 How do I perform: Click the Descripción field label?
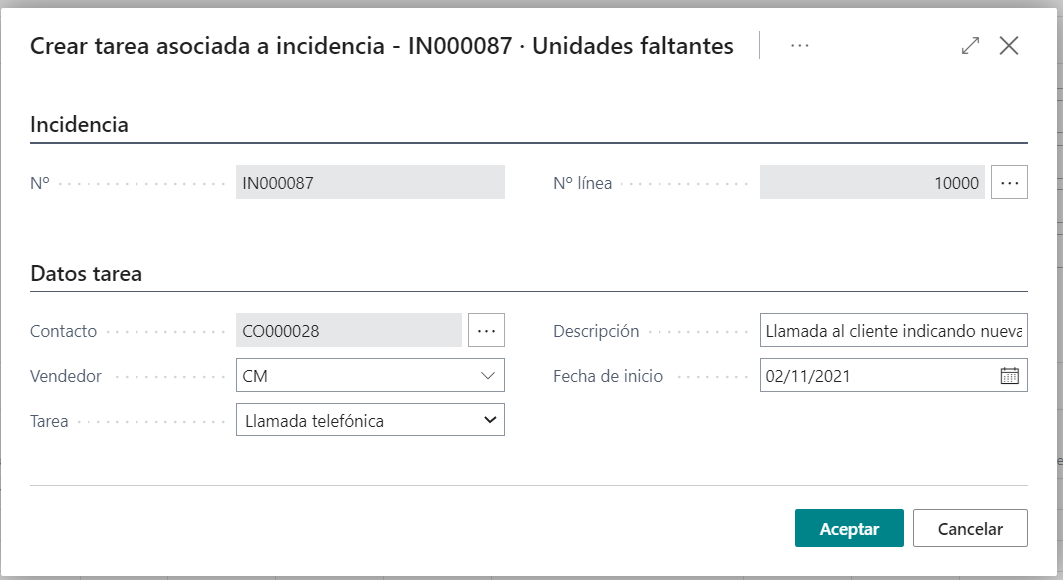coord(596,331)
